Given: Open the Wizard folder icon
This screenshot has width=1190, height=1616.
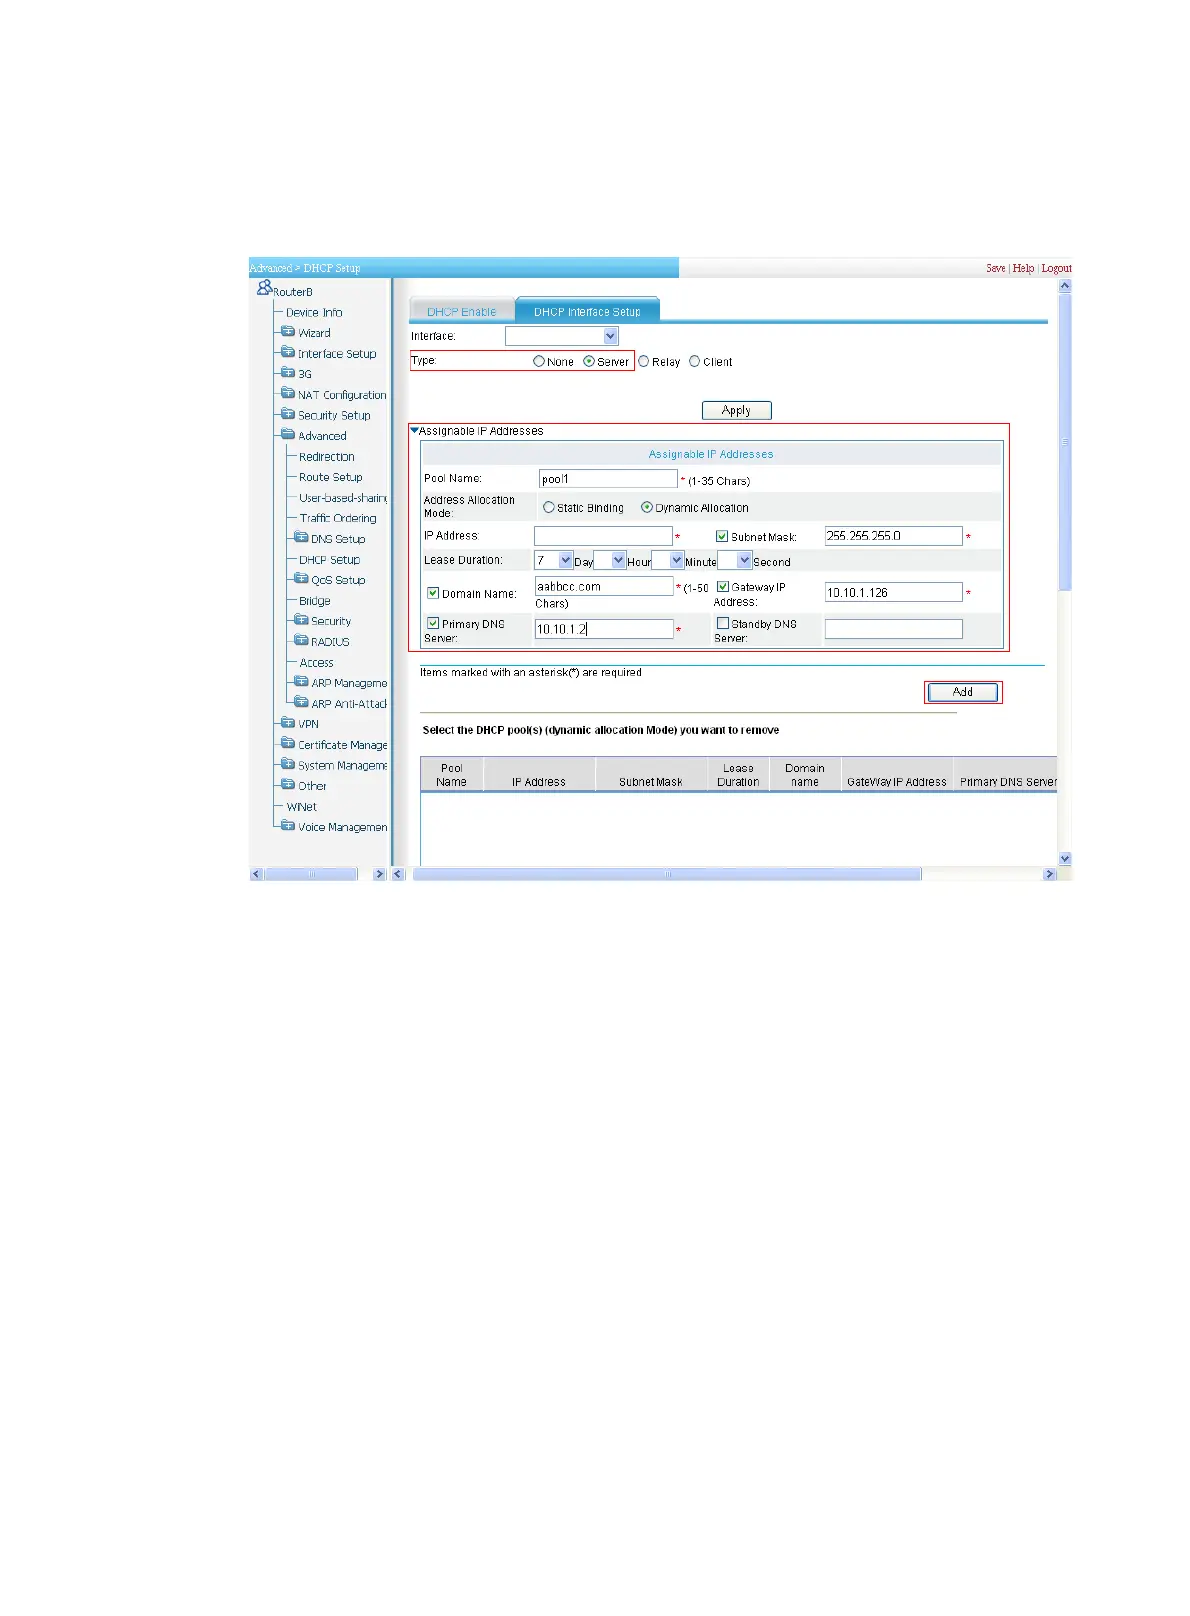Looking at the screenshot, I should [288, 332].
